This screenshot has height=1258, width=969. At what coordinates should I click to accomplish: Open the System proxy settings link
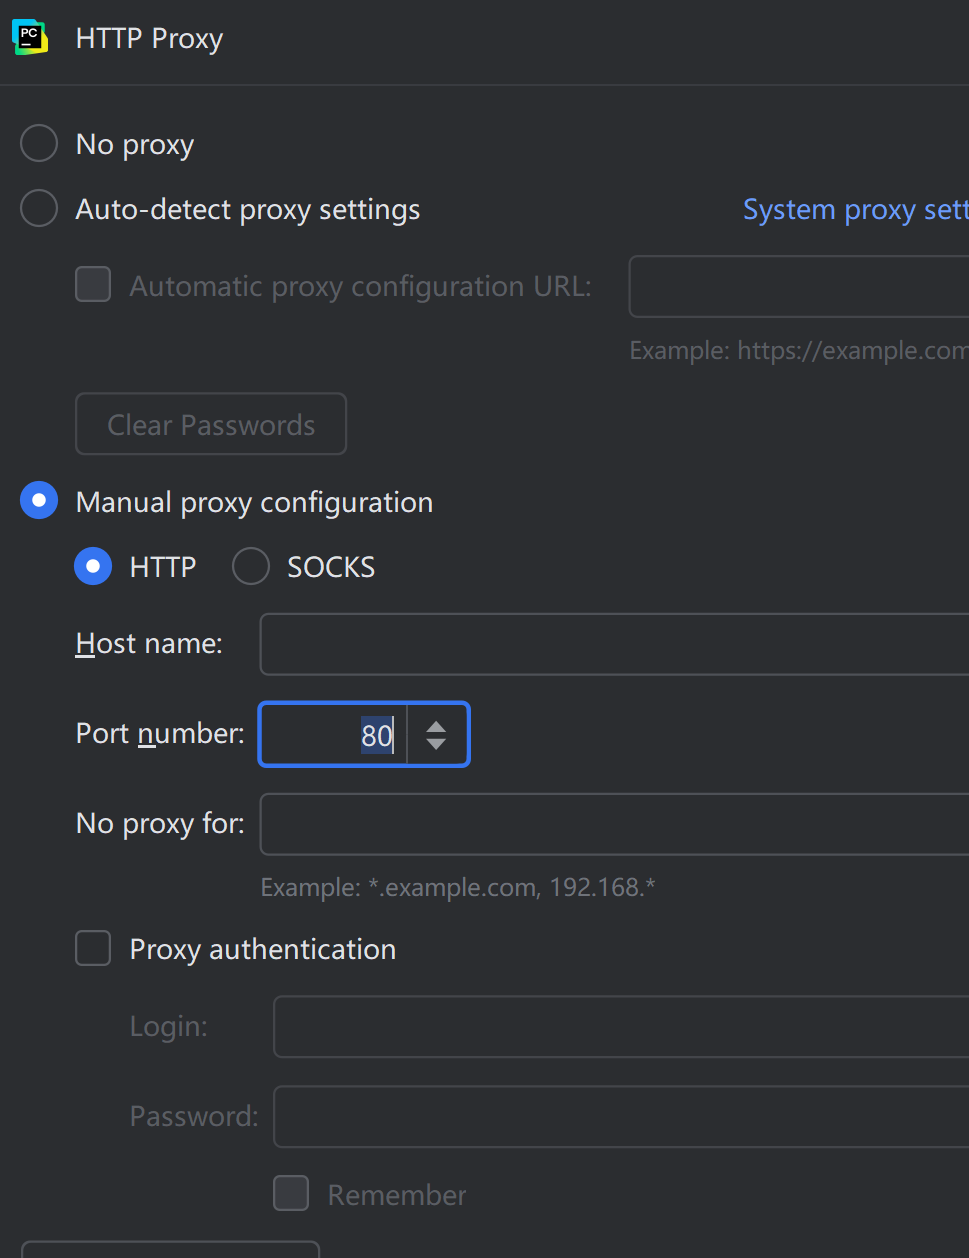pyautogui.click(x=854, y=210)
